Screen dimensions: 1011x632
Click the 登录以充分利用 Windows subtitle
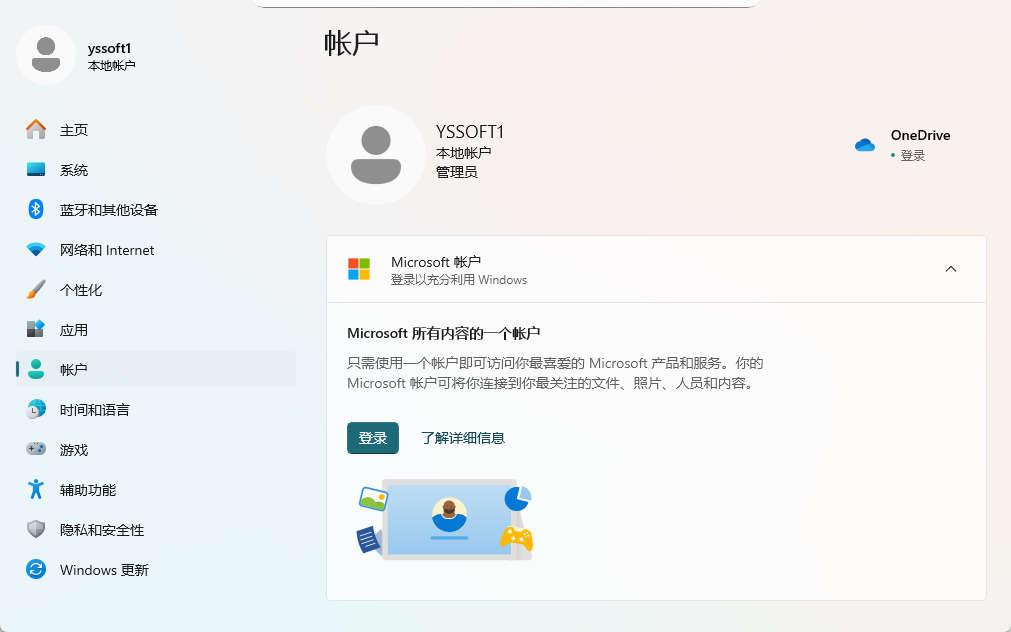pos(458,280)
